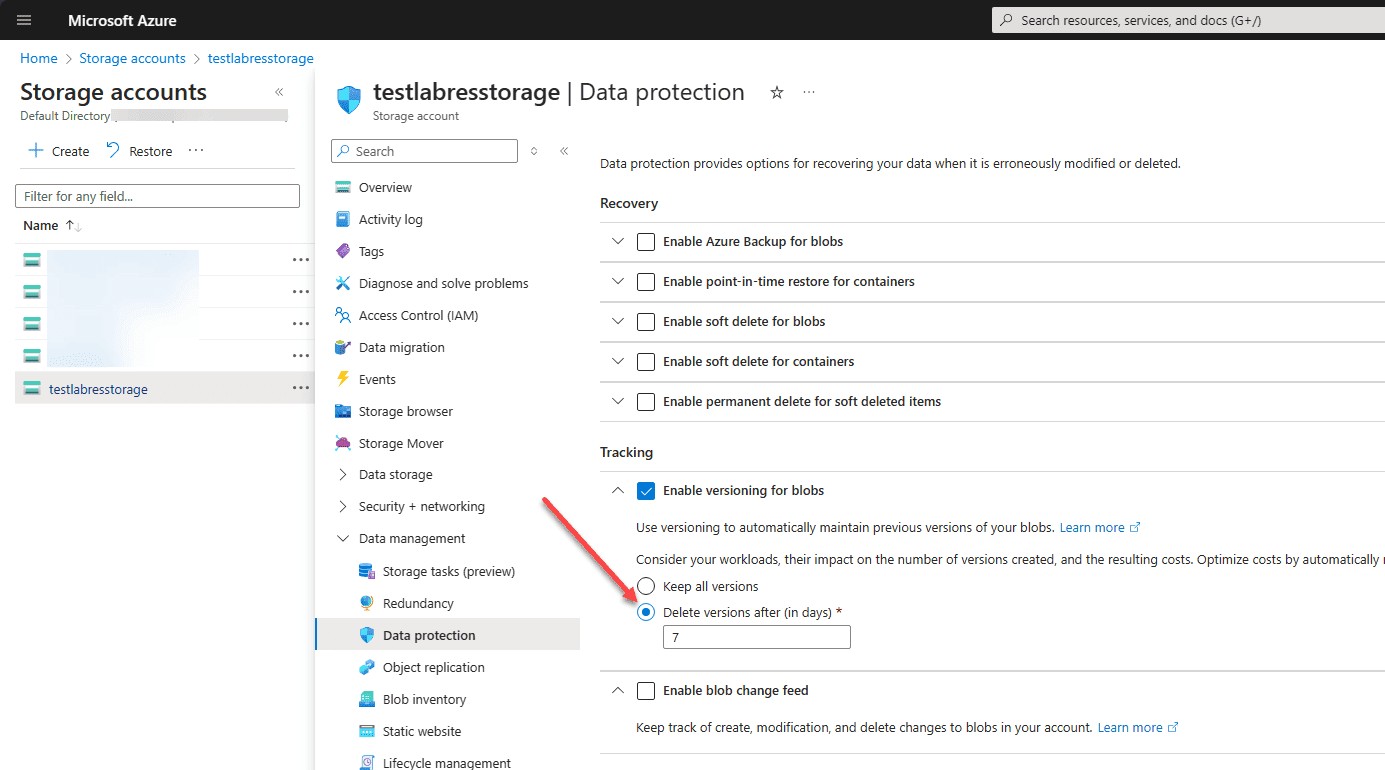Click the Blob inventory icon
This screenshot has width=1385, height=770.
coord(366,699)
